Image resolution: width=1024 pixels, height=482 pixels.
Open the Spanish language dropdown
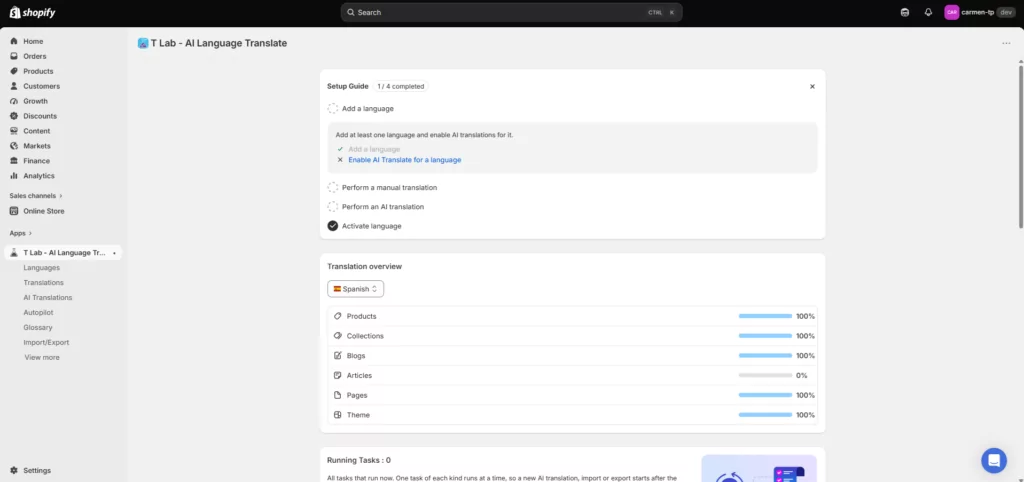click(355, 289)
